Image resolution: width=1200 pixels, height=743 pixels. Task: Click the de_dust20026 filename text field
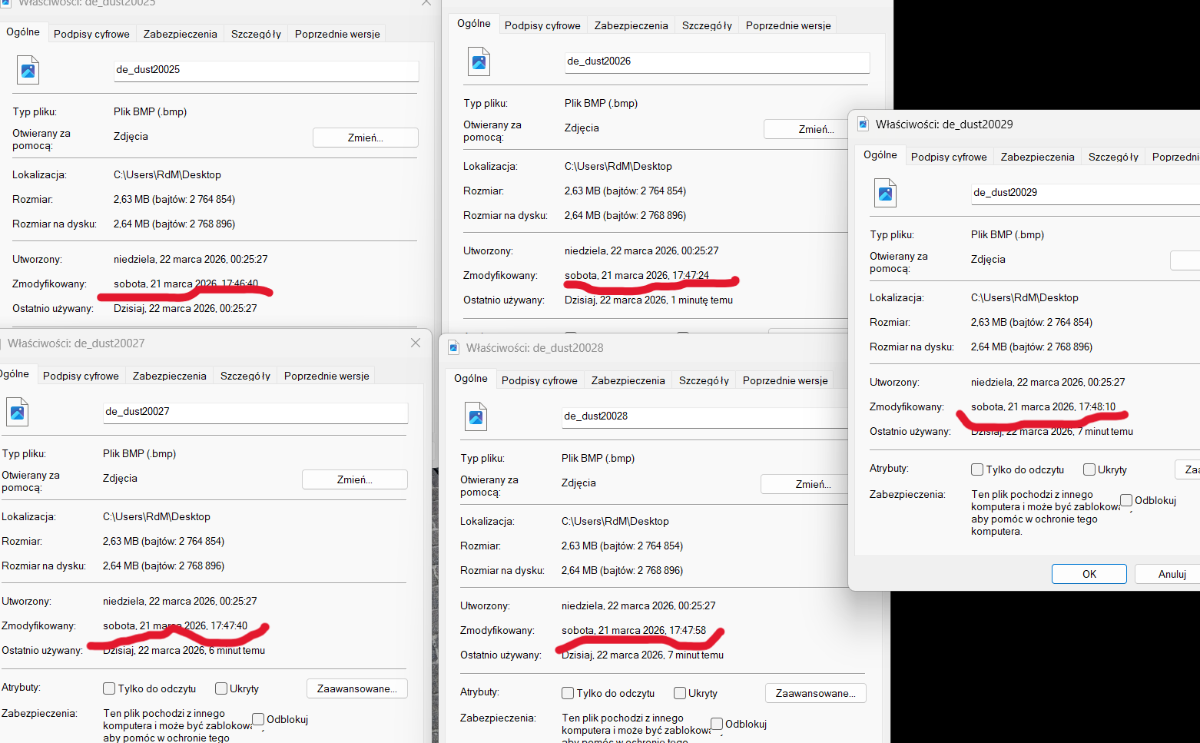pos(716,62)
